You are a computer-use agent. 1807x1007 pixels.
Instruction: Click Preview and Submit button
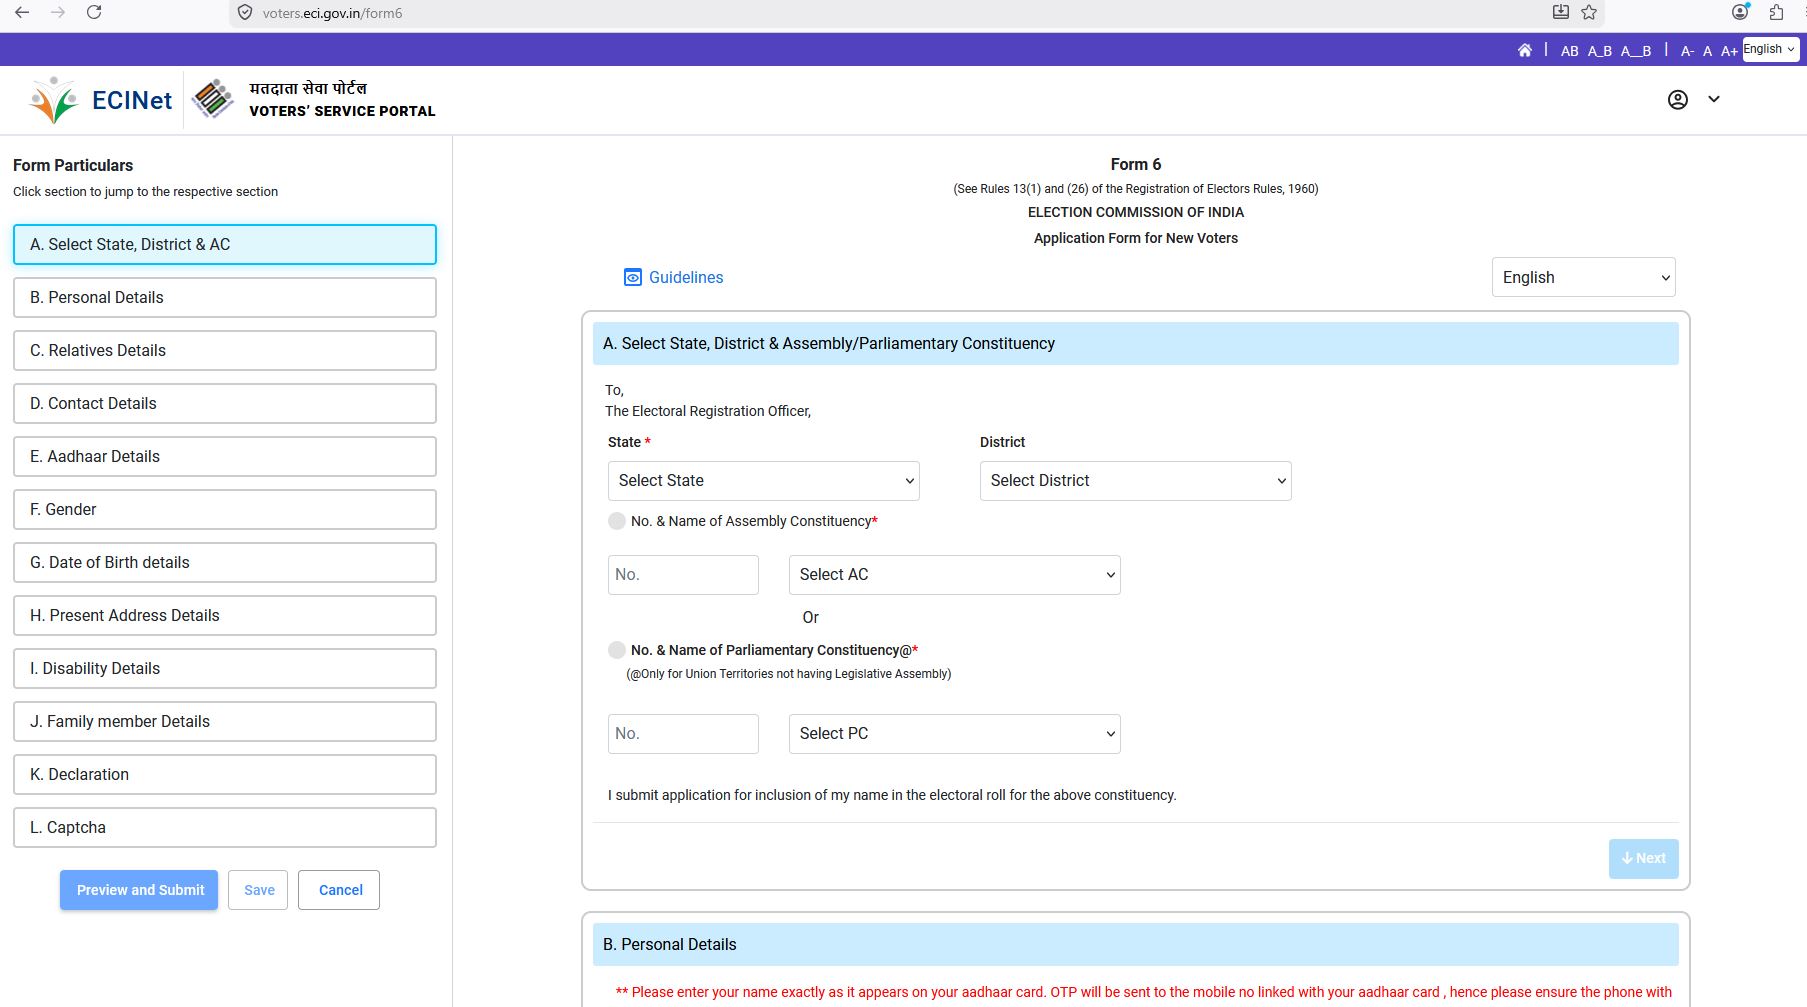pos(139,890)
